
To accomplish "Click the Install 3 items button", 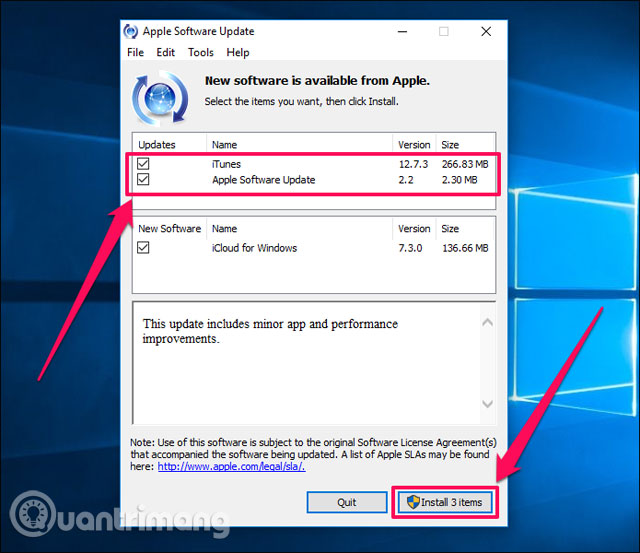I will pos(445,502).
